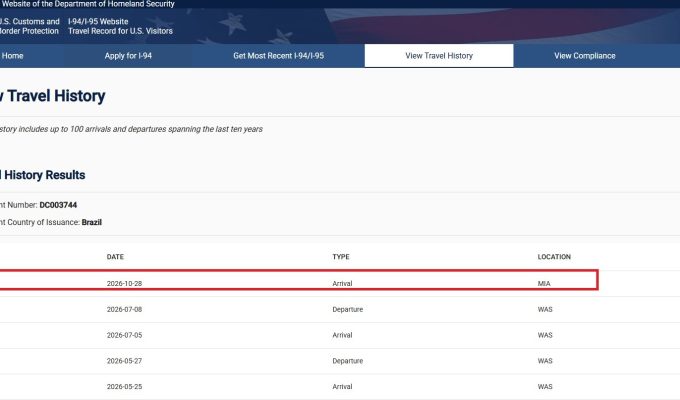Click country of issuance Brazil
This screenshot has height=400, width=680.
pos(92,222)
